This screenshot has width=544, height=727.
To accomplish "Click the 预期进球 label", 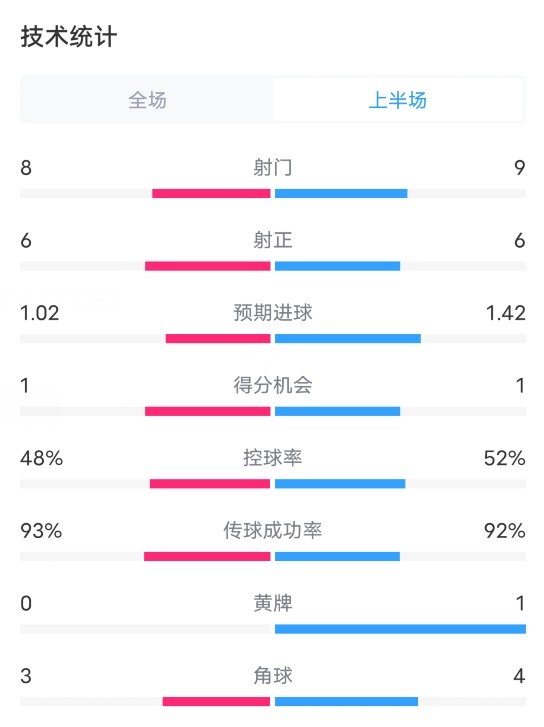I will tap(273, 313).
